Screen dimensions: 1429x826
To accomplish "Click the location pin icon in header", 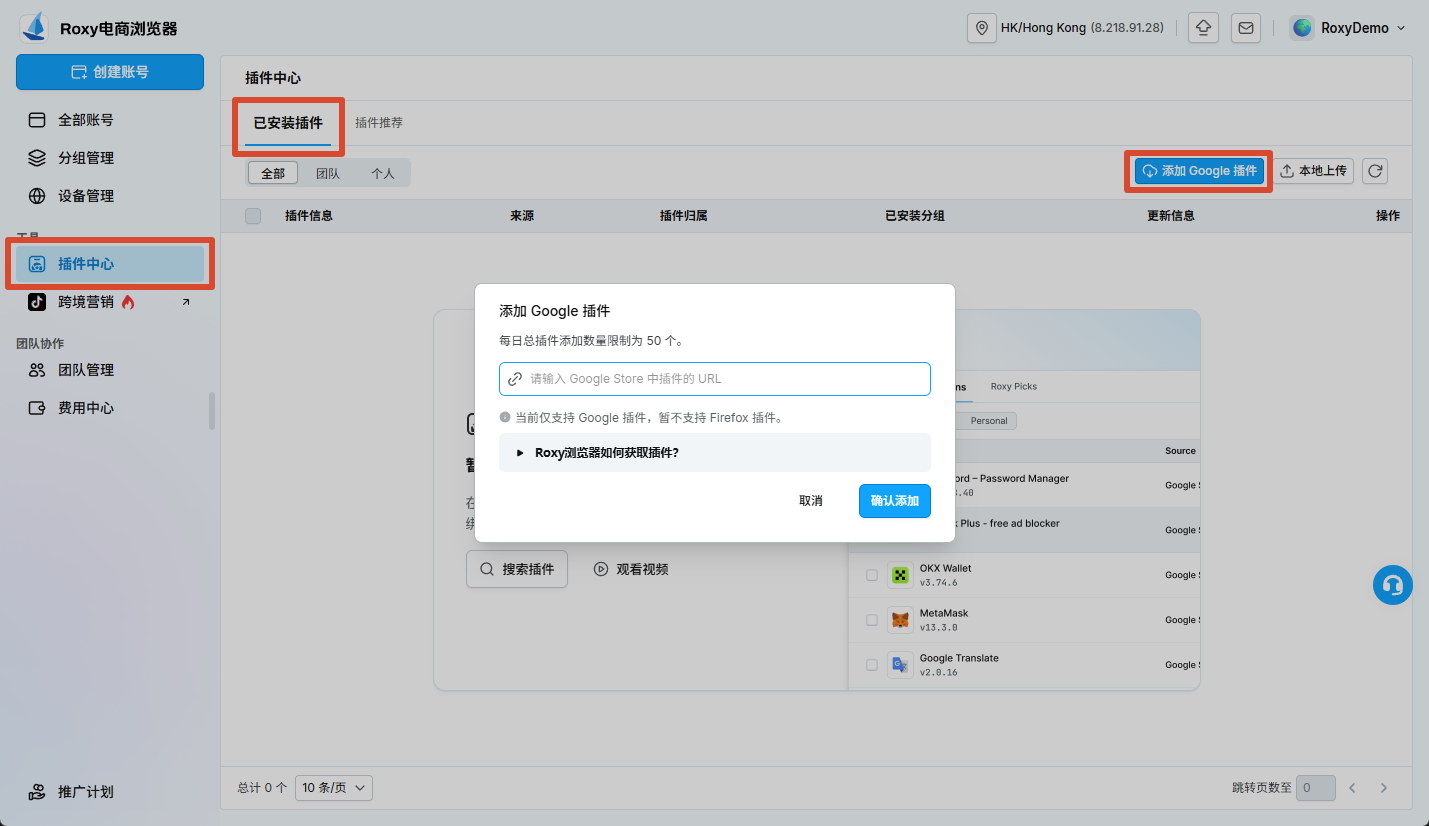I will [982, 28].
